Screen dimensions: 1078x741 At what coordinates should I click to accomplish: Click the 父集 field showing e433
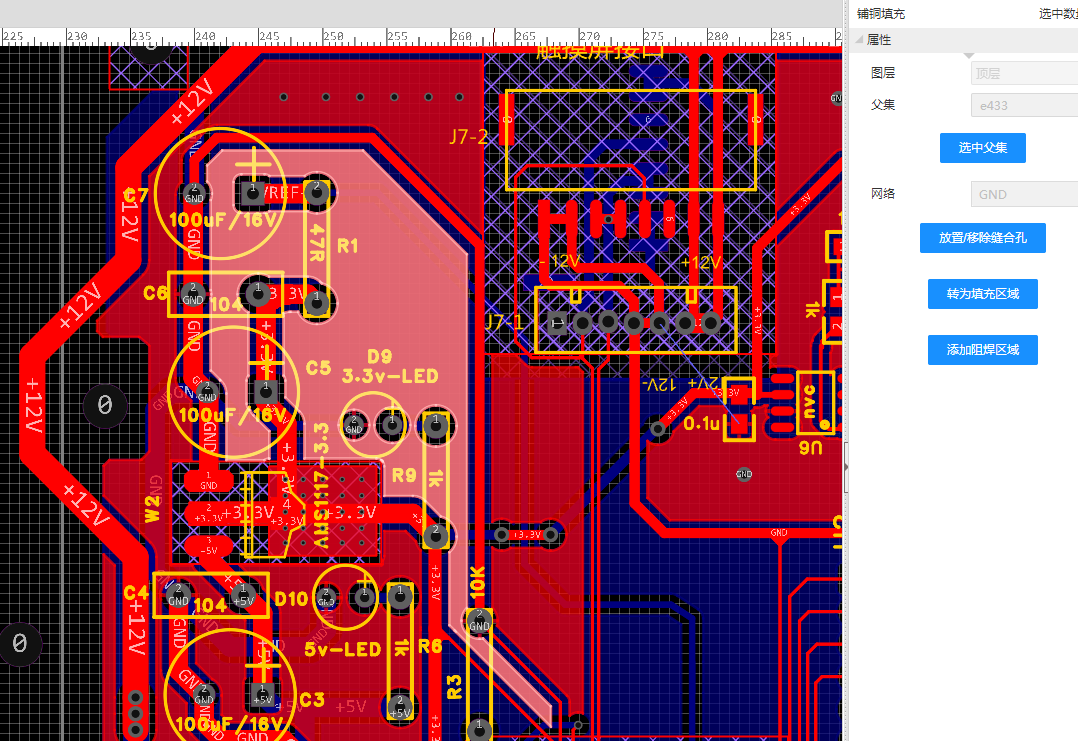1023,105
